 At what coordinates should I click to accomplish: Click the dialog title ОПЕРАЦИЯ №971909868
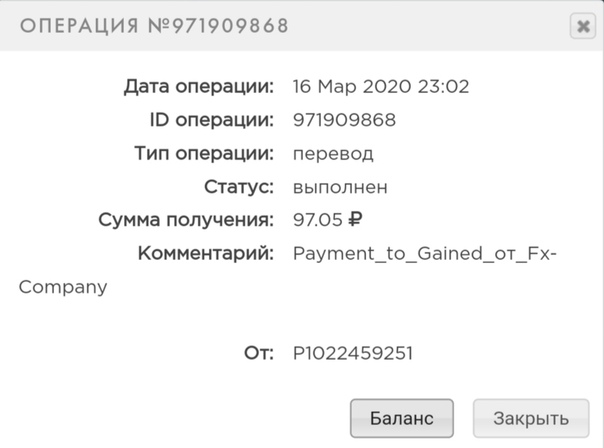154,26
